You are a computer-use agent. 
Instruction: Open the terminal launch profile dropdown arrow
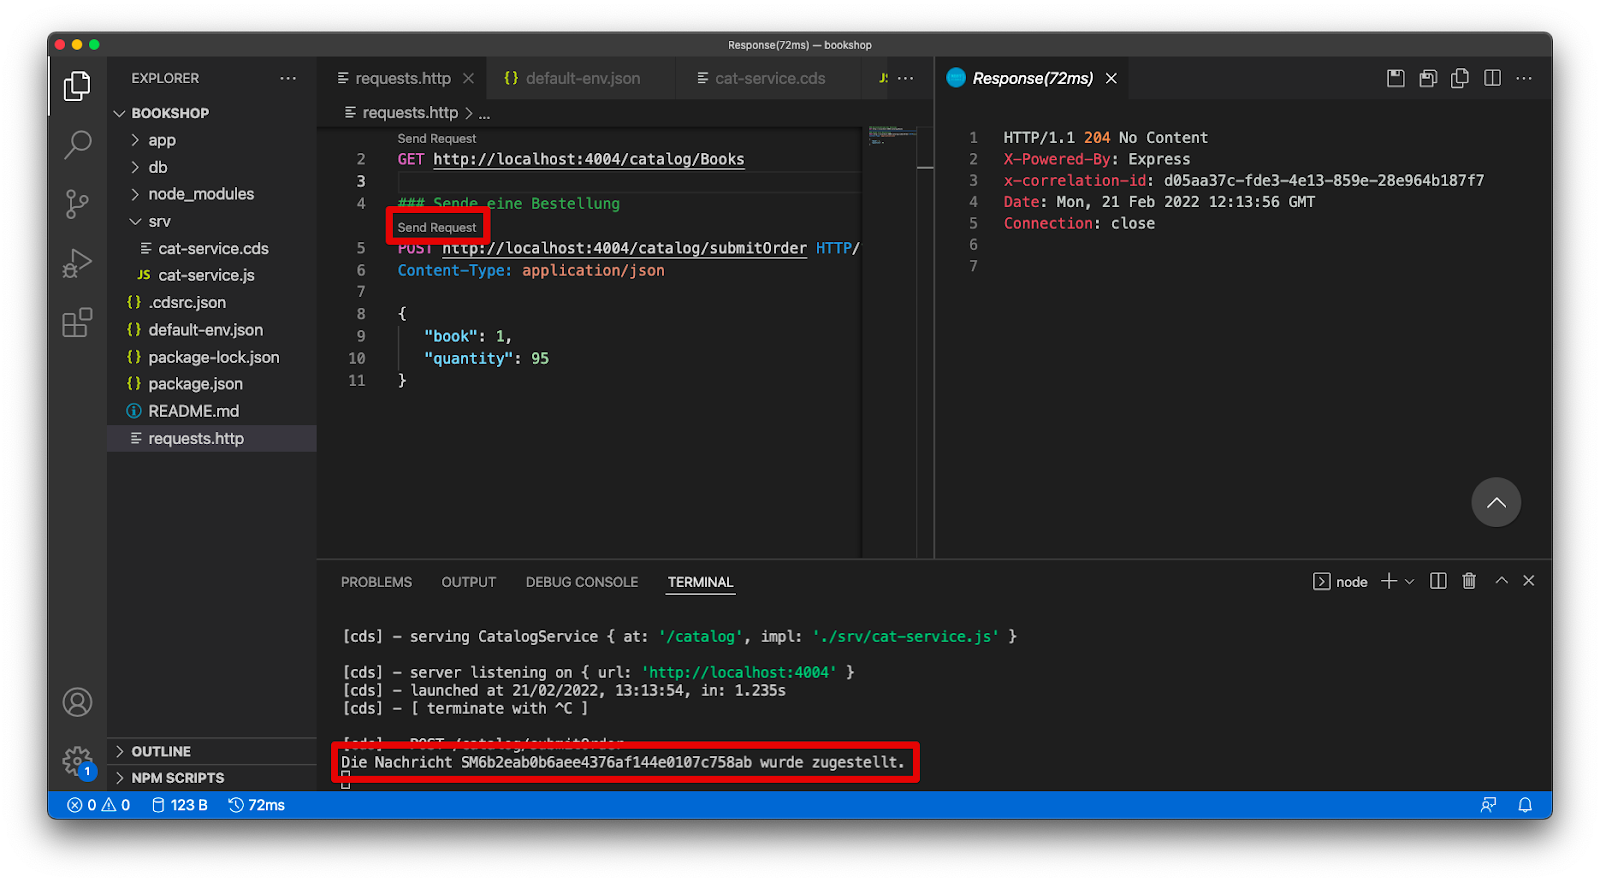1410,581
